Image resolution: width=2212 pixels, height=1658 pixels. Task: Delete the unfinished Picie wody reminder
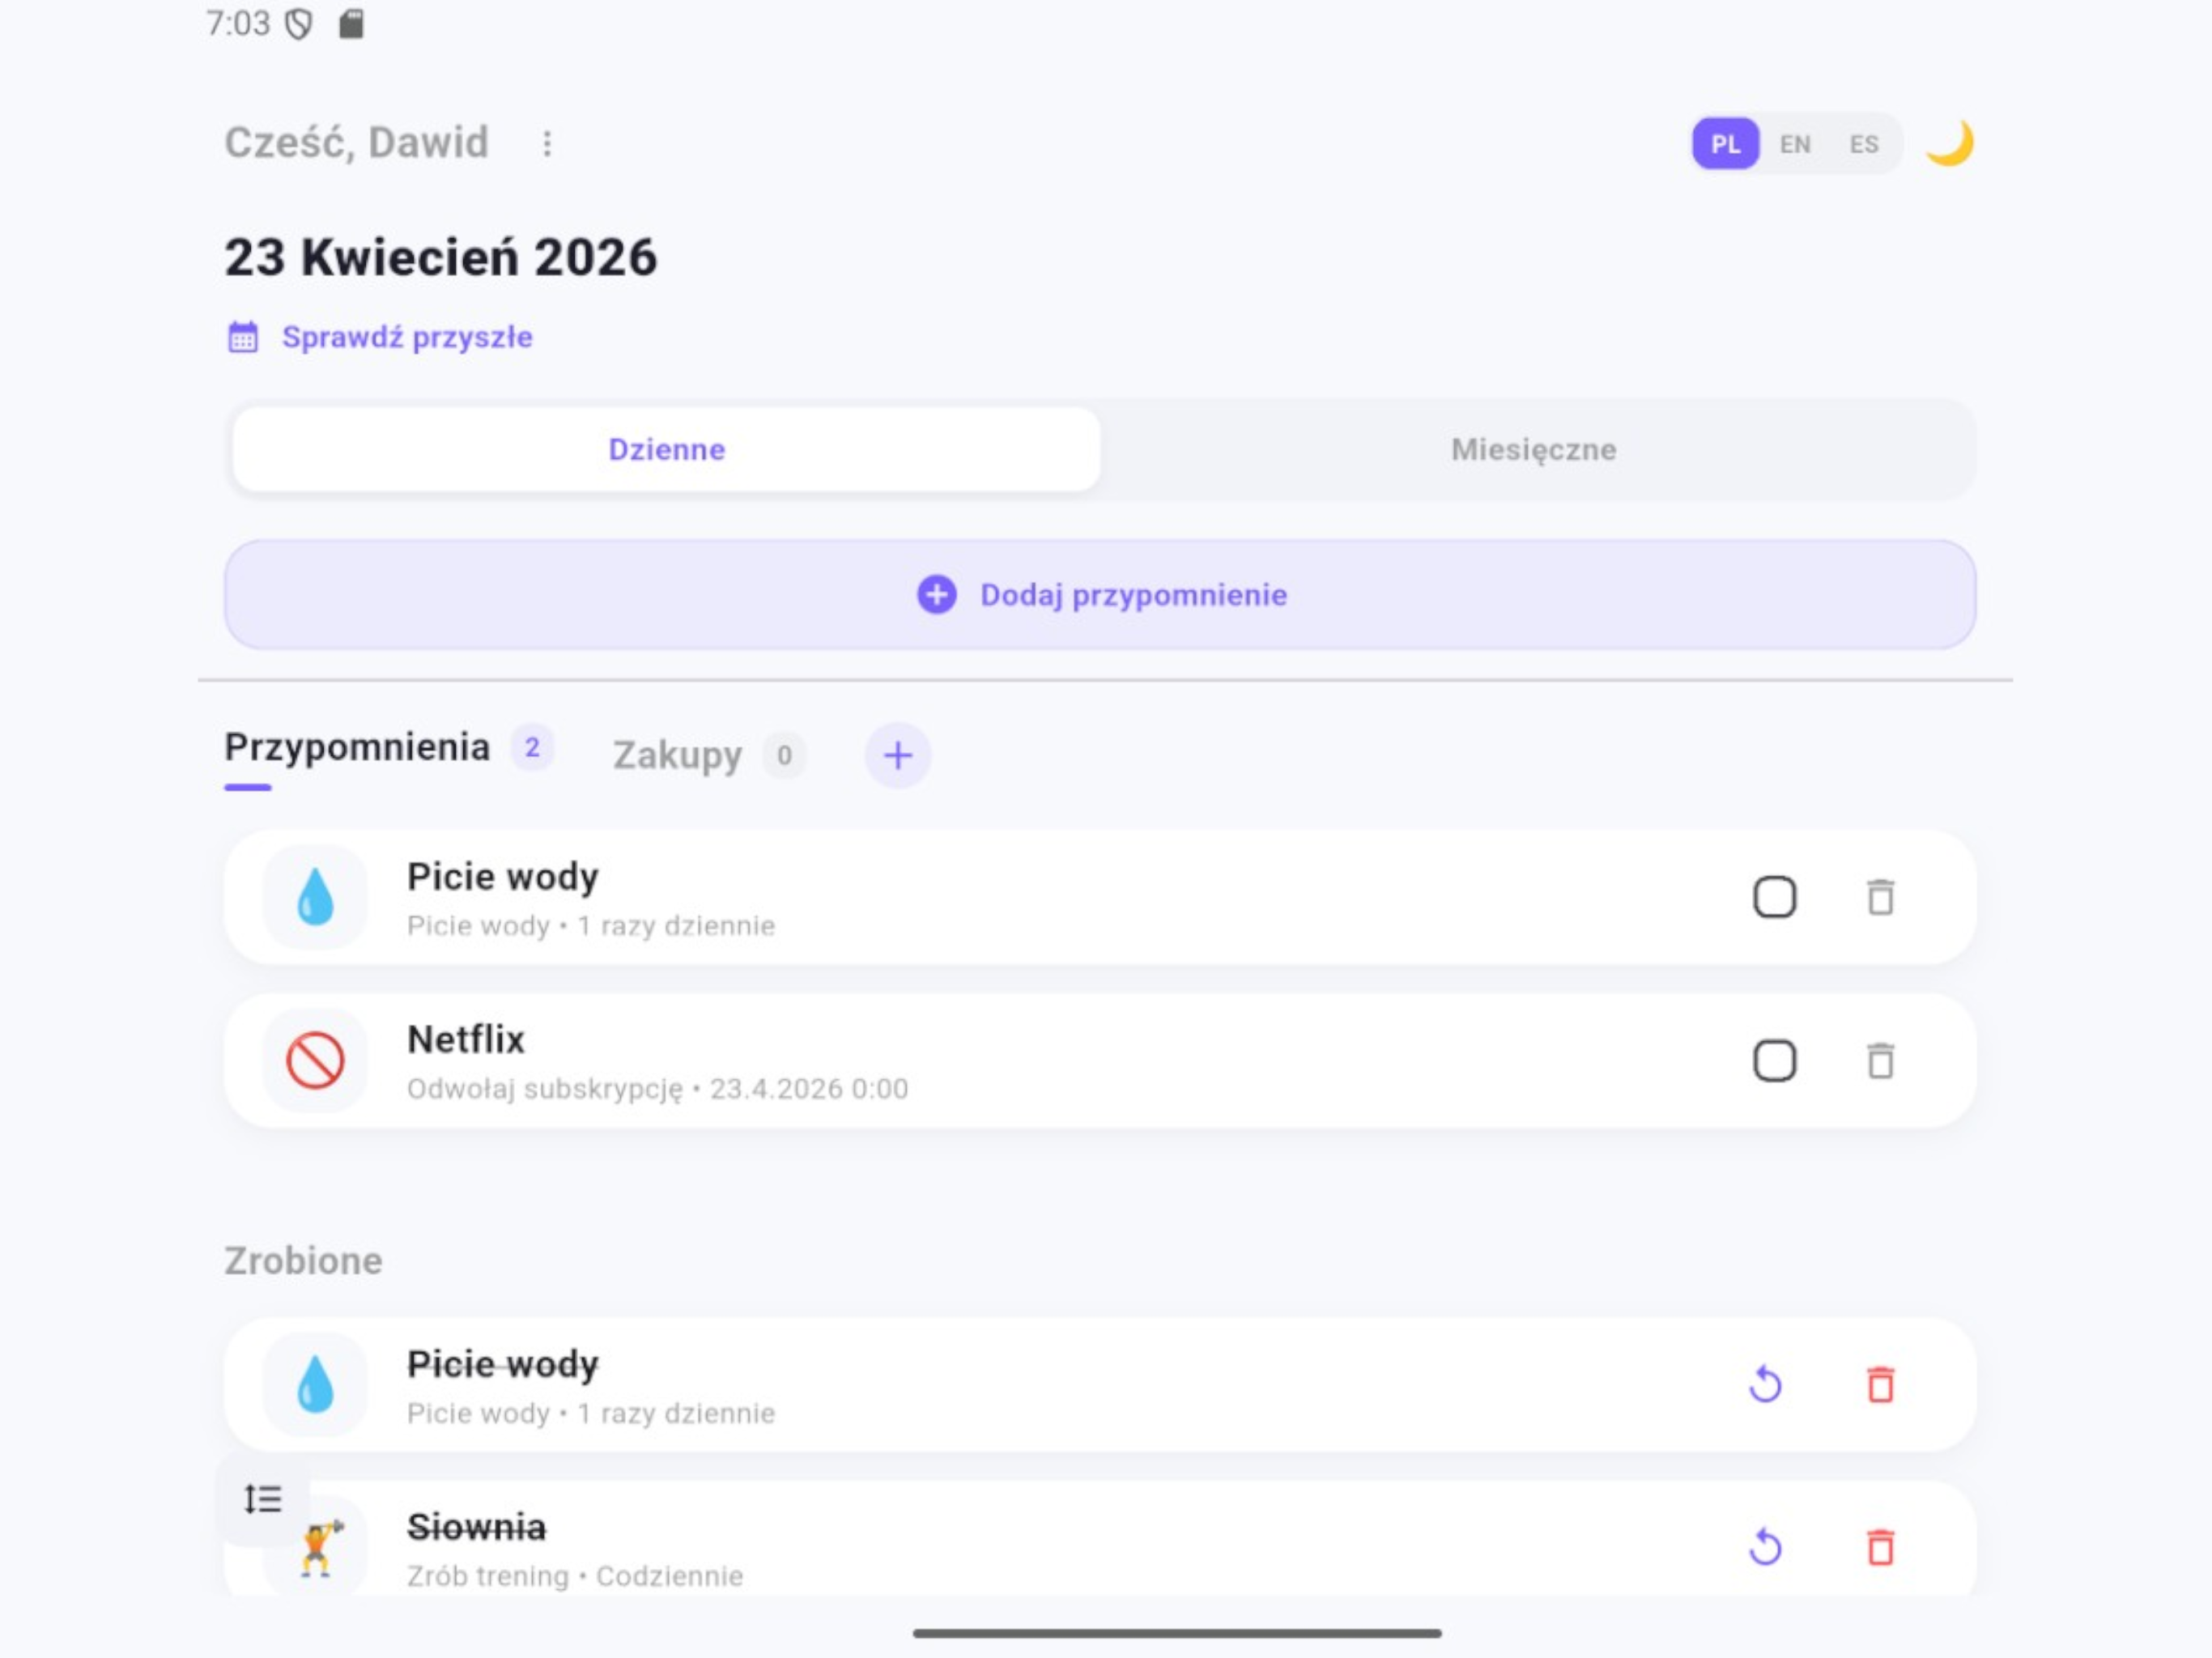click(1881, 897)
